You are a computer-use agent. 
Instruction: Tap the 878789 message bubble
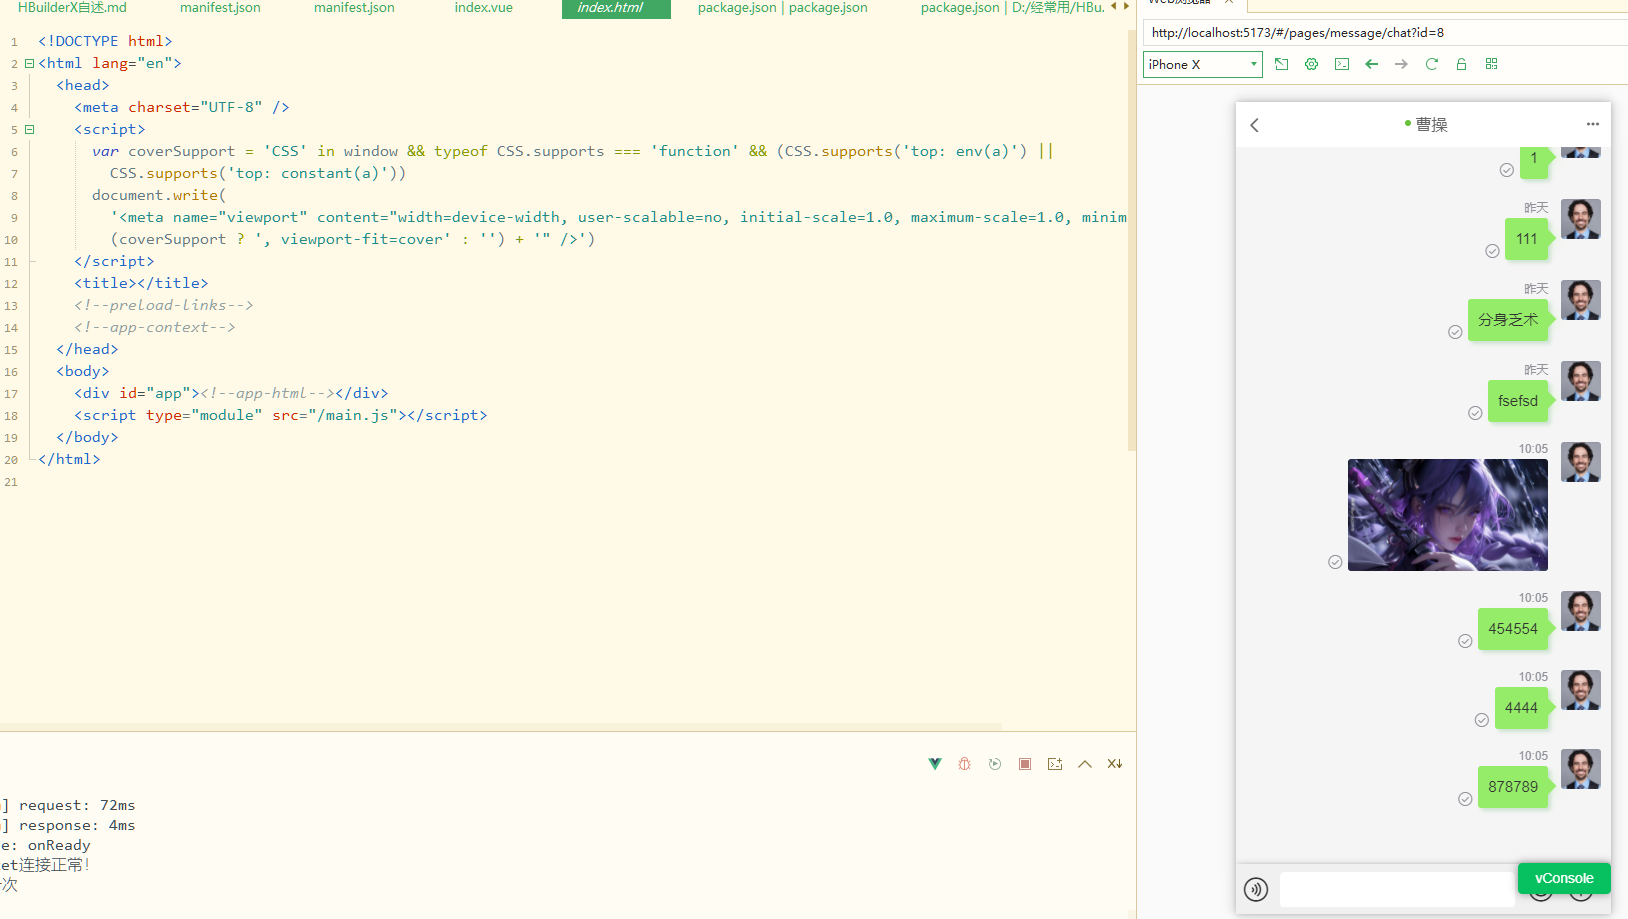tap(1513, 787)
